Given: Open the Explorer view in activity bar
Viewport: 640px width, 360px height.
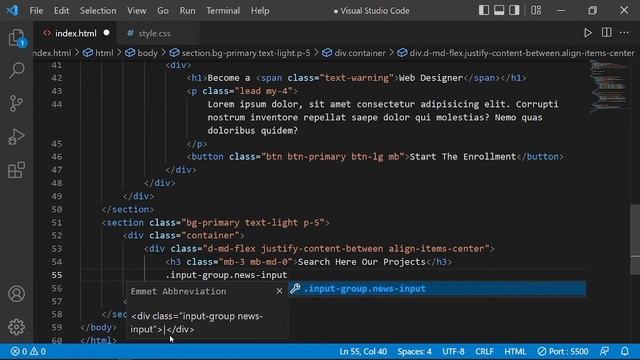Looking at the screenshot, I should pos(16,38).
